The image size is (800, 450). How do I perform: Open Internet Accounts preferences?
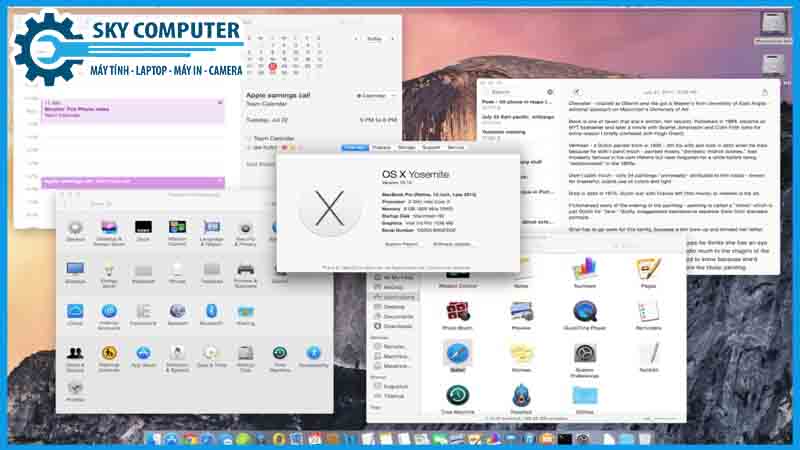click(109, 316)
